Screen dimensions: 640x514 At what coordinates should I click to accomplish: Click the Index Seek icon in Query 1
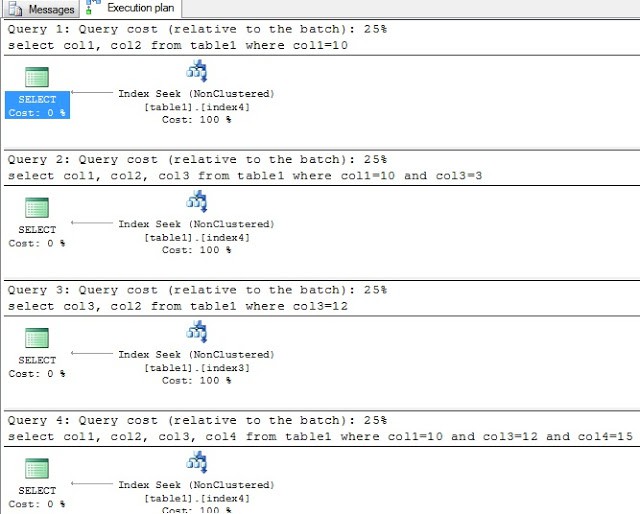click(196, 72)
